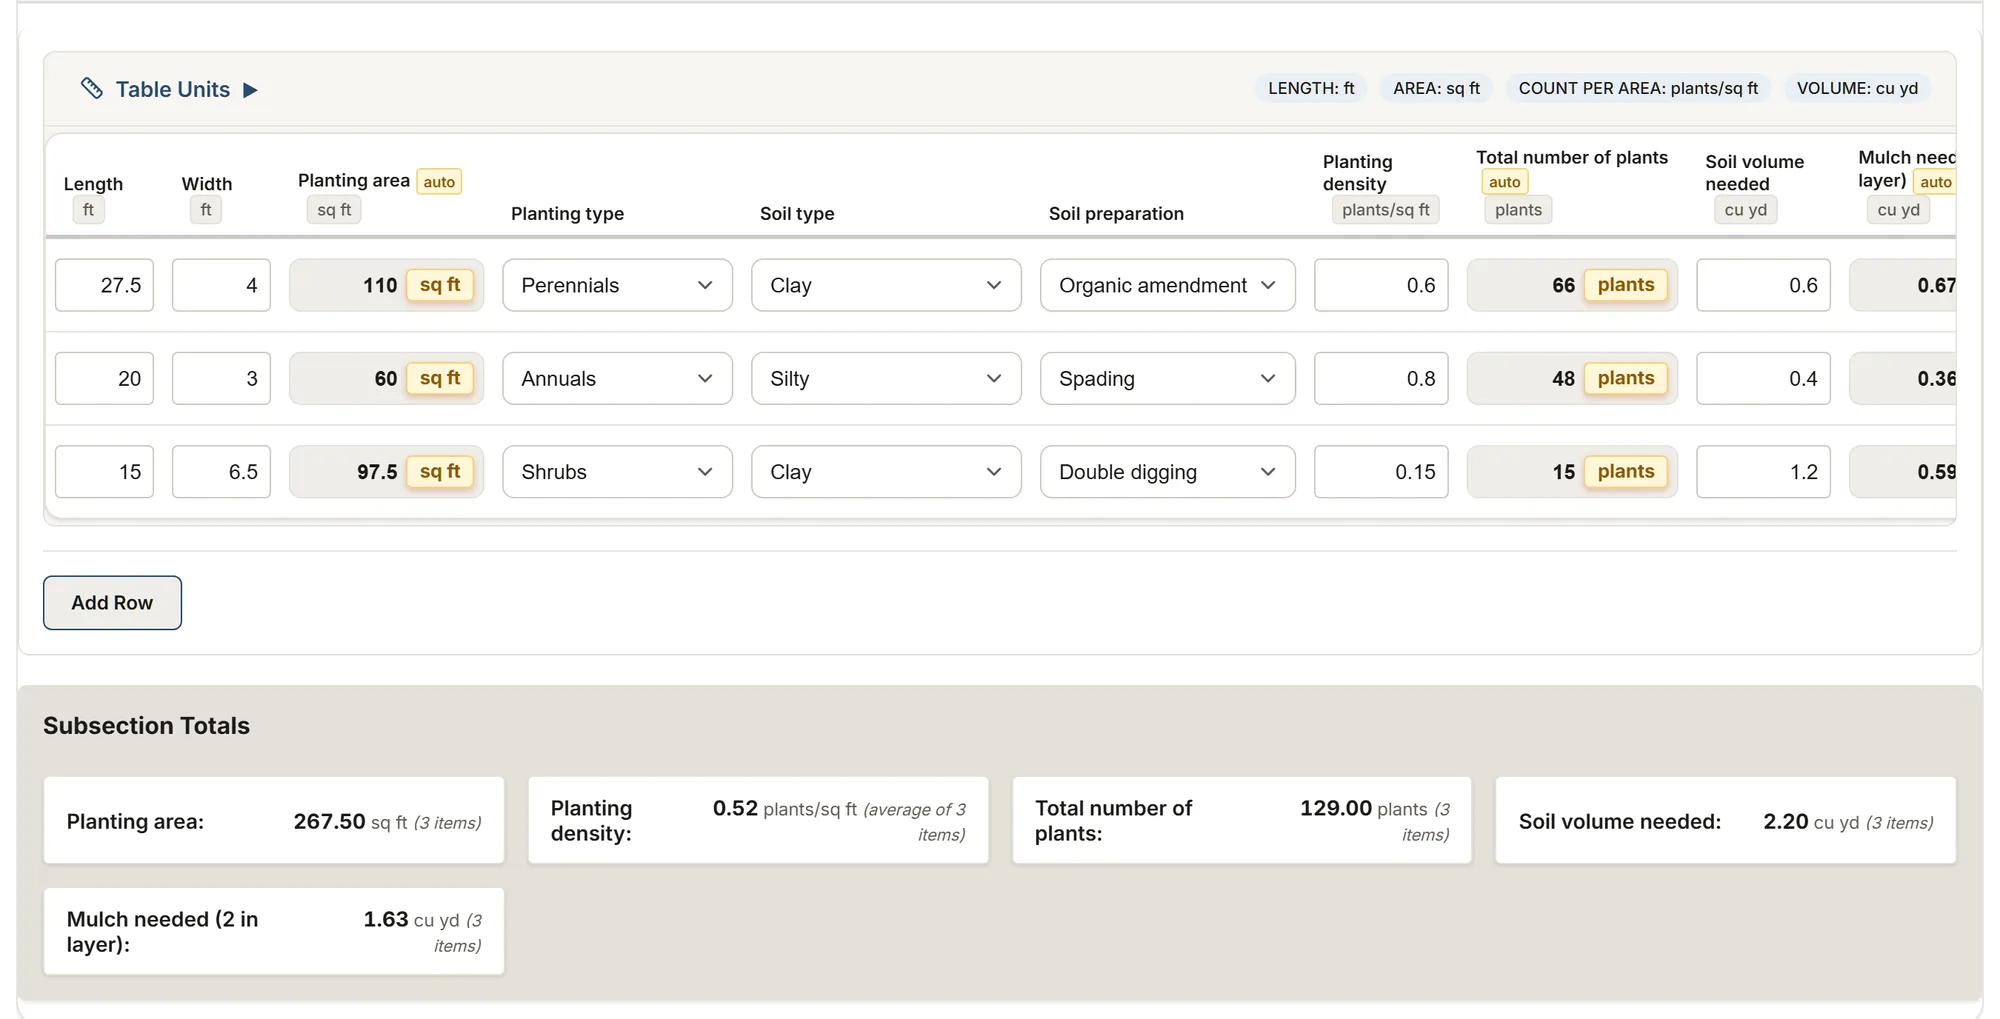Edit the Width field showing 3
This screenshot has height=1019, width=2000.
point(221,378)
